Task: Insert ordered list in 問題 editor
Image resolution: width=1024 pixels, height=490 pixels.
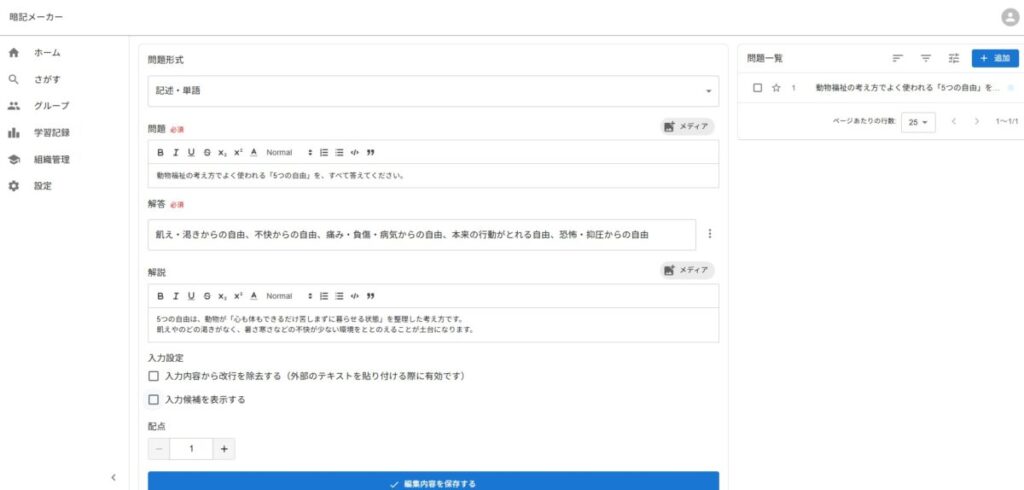Action: tap(324, 152)
